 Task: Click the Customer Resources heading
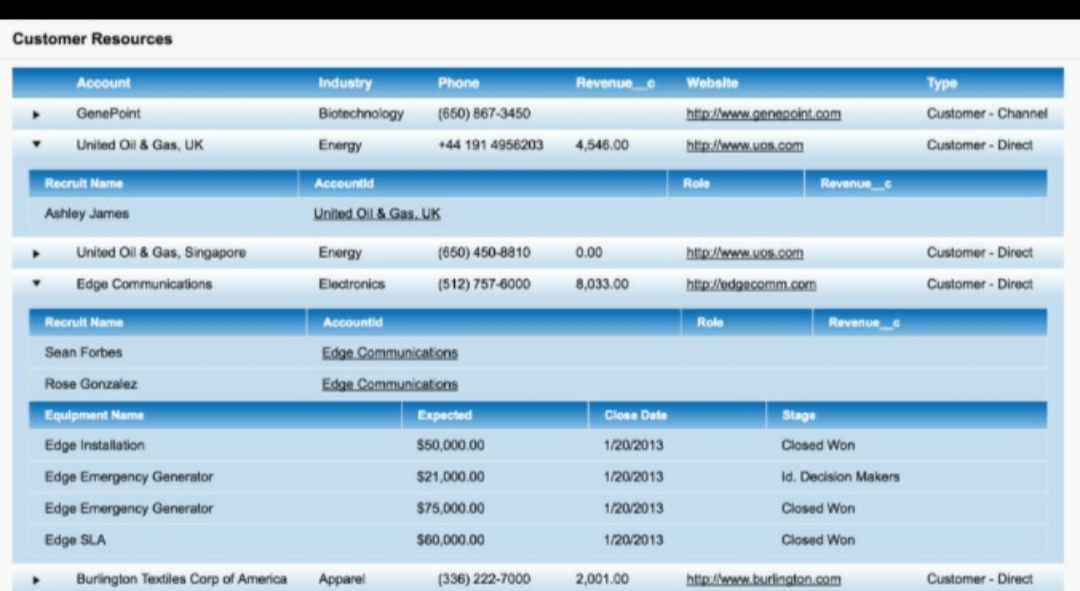92,39
